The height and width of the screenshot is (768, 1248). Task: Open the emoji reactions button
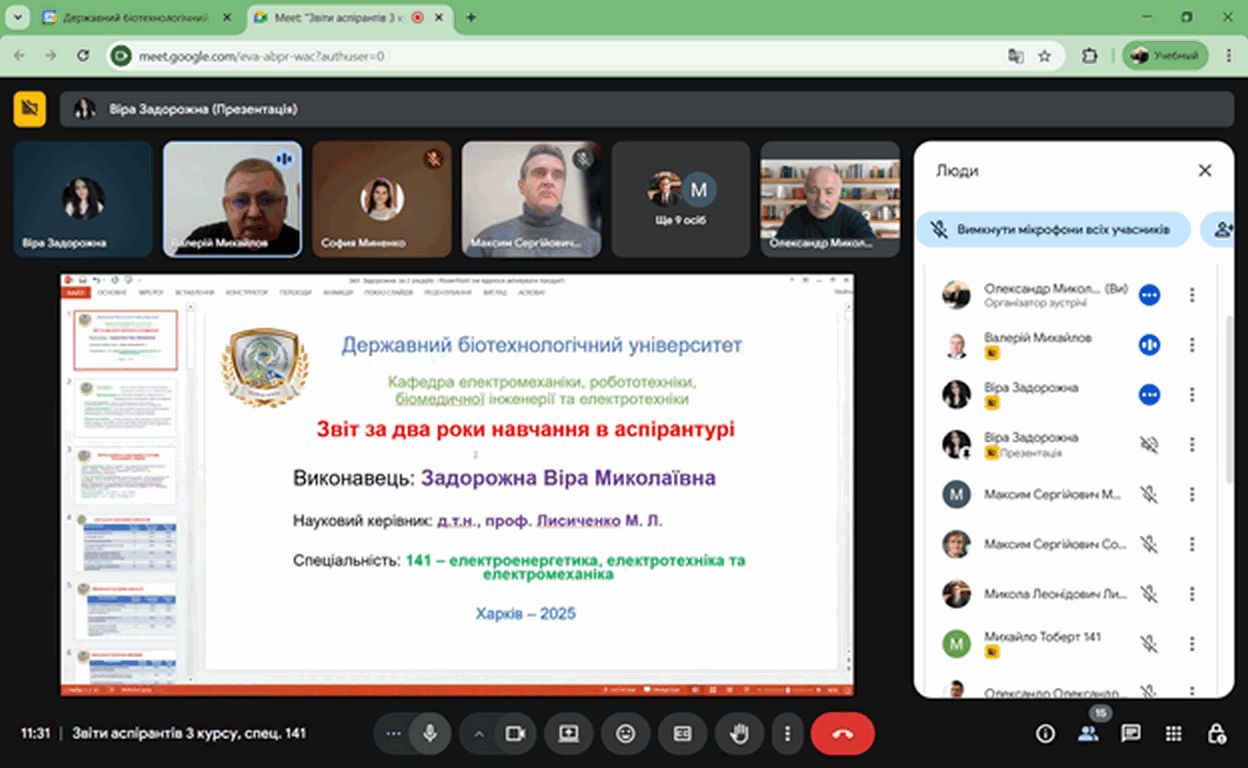click(626, 734)
